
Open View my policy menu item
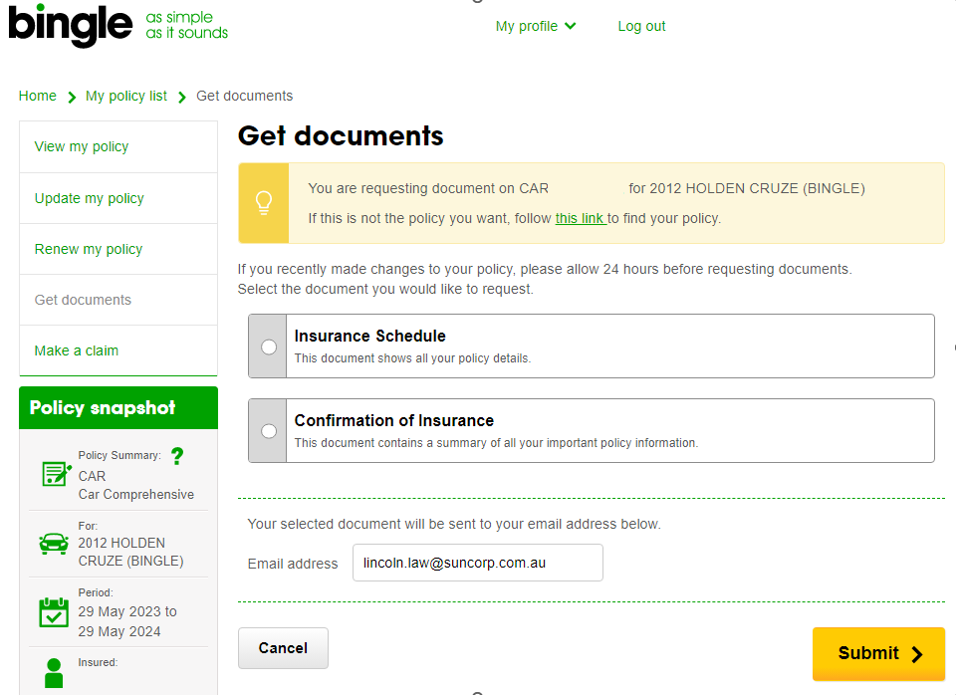pos(118,147)
